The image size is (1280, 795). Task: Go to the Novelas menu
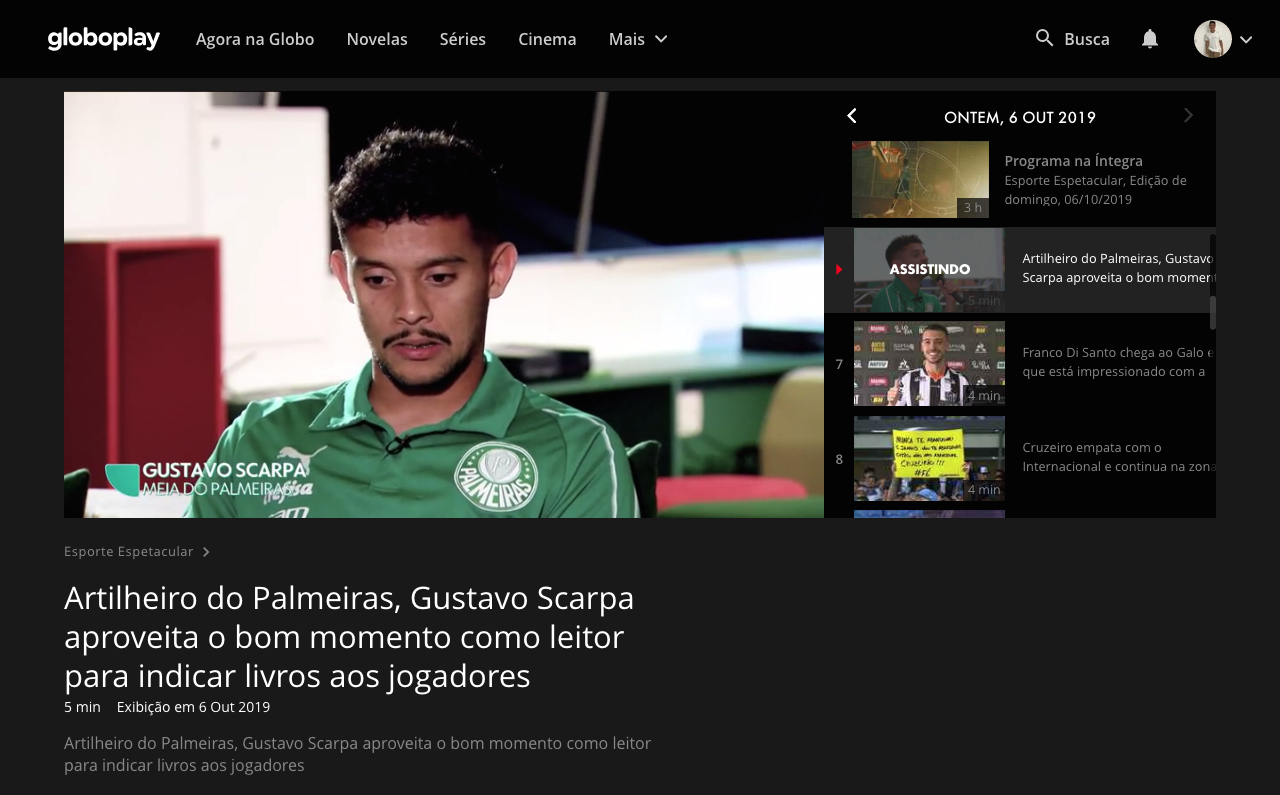(x=377, y=39)
